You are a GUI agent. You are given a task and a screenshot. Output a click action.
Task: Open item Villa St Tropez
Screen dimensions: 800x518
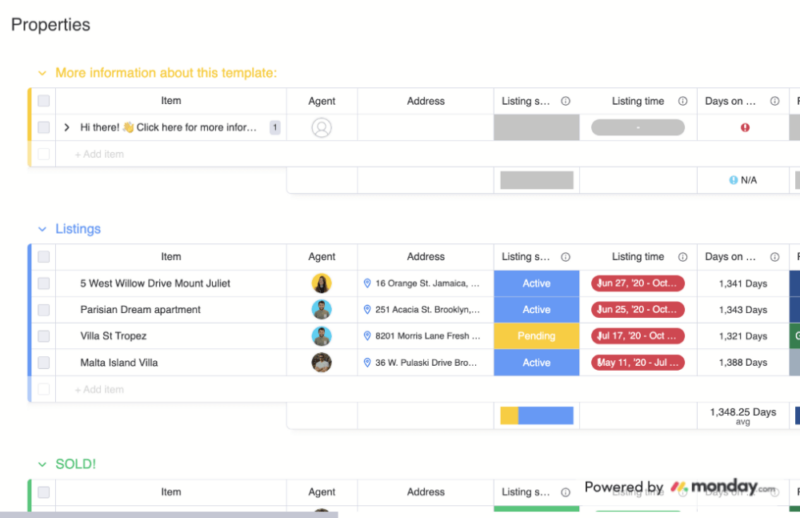(x=113, y=336)
